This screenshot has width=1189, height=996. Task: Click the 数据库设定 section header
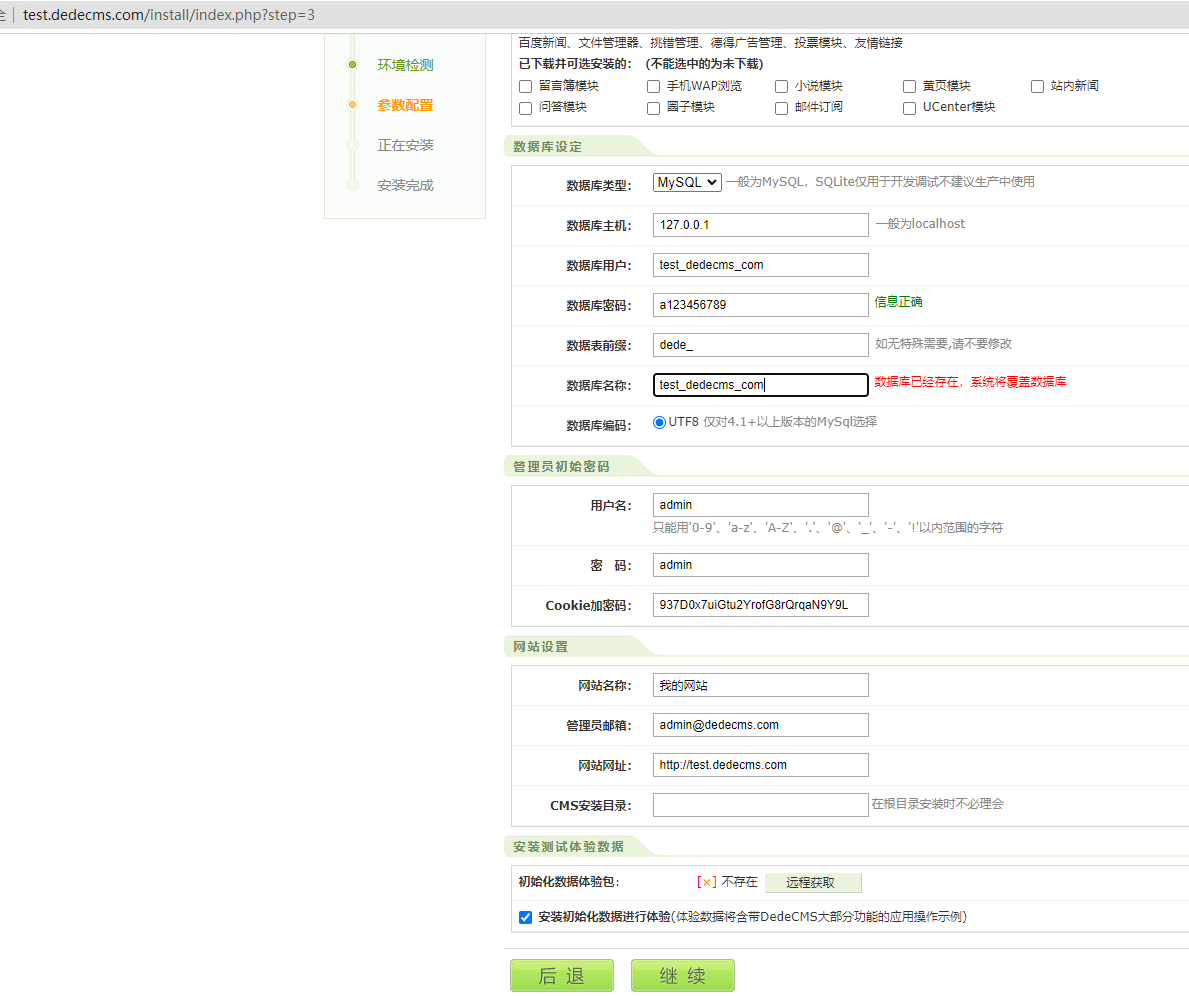(x=547, y=147)
